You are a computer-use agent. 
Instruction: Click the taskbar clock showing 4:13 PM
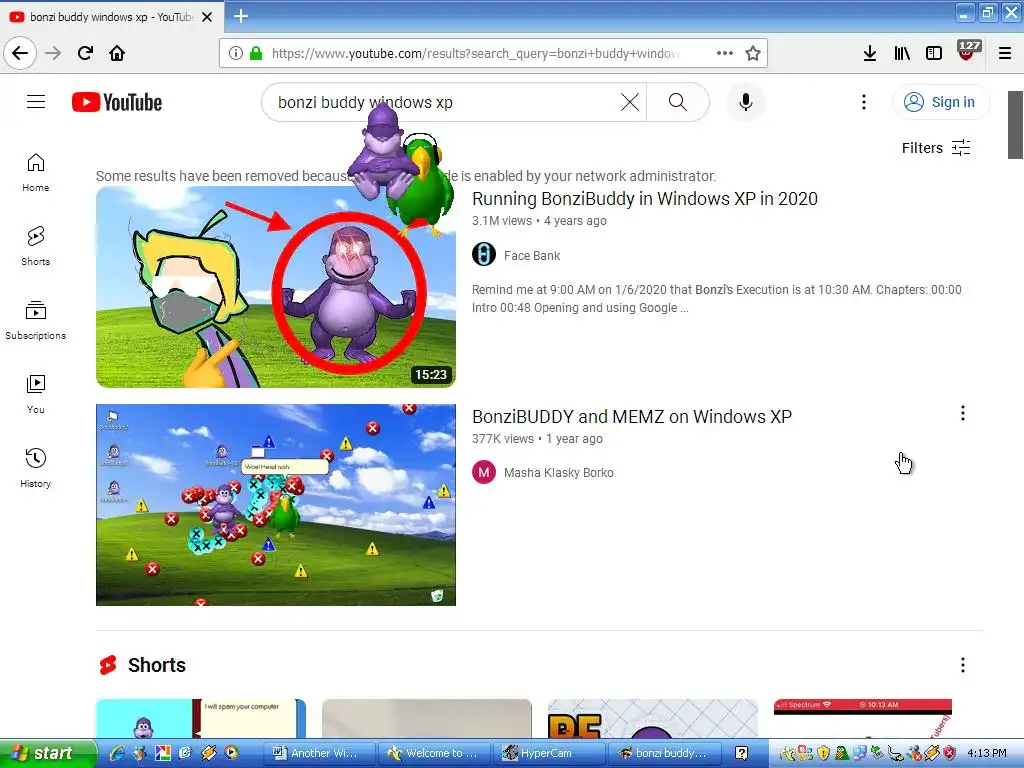click(987, 753)
